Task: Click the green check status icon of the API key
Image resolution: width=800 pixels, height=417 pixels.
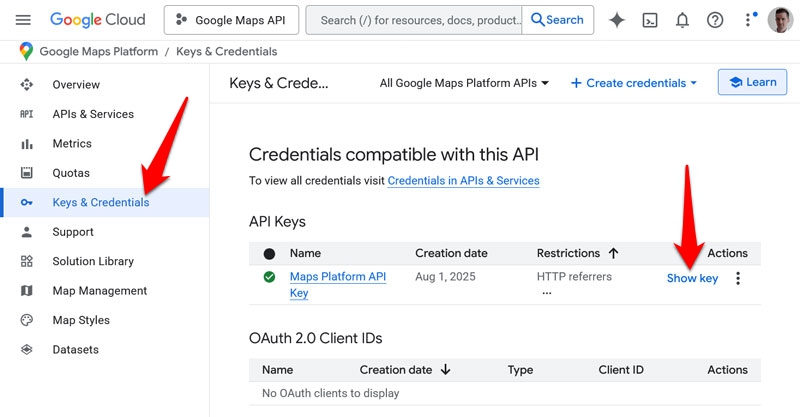Action: coord(269,277)
